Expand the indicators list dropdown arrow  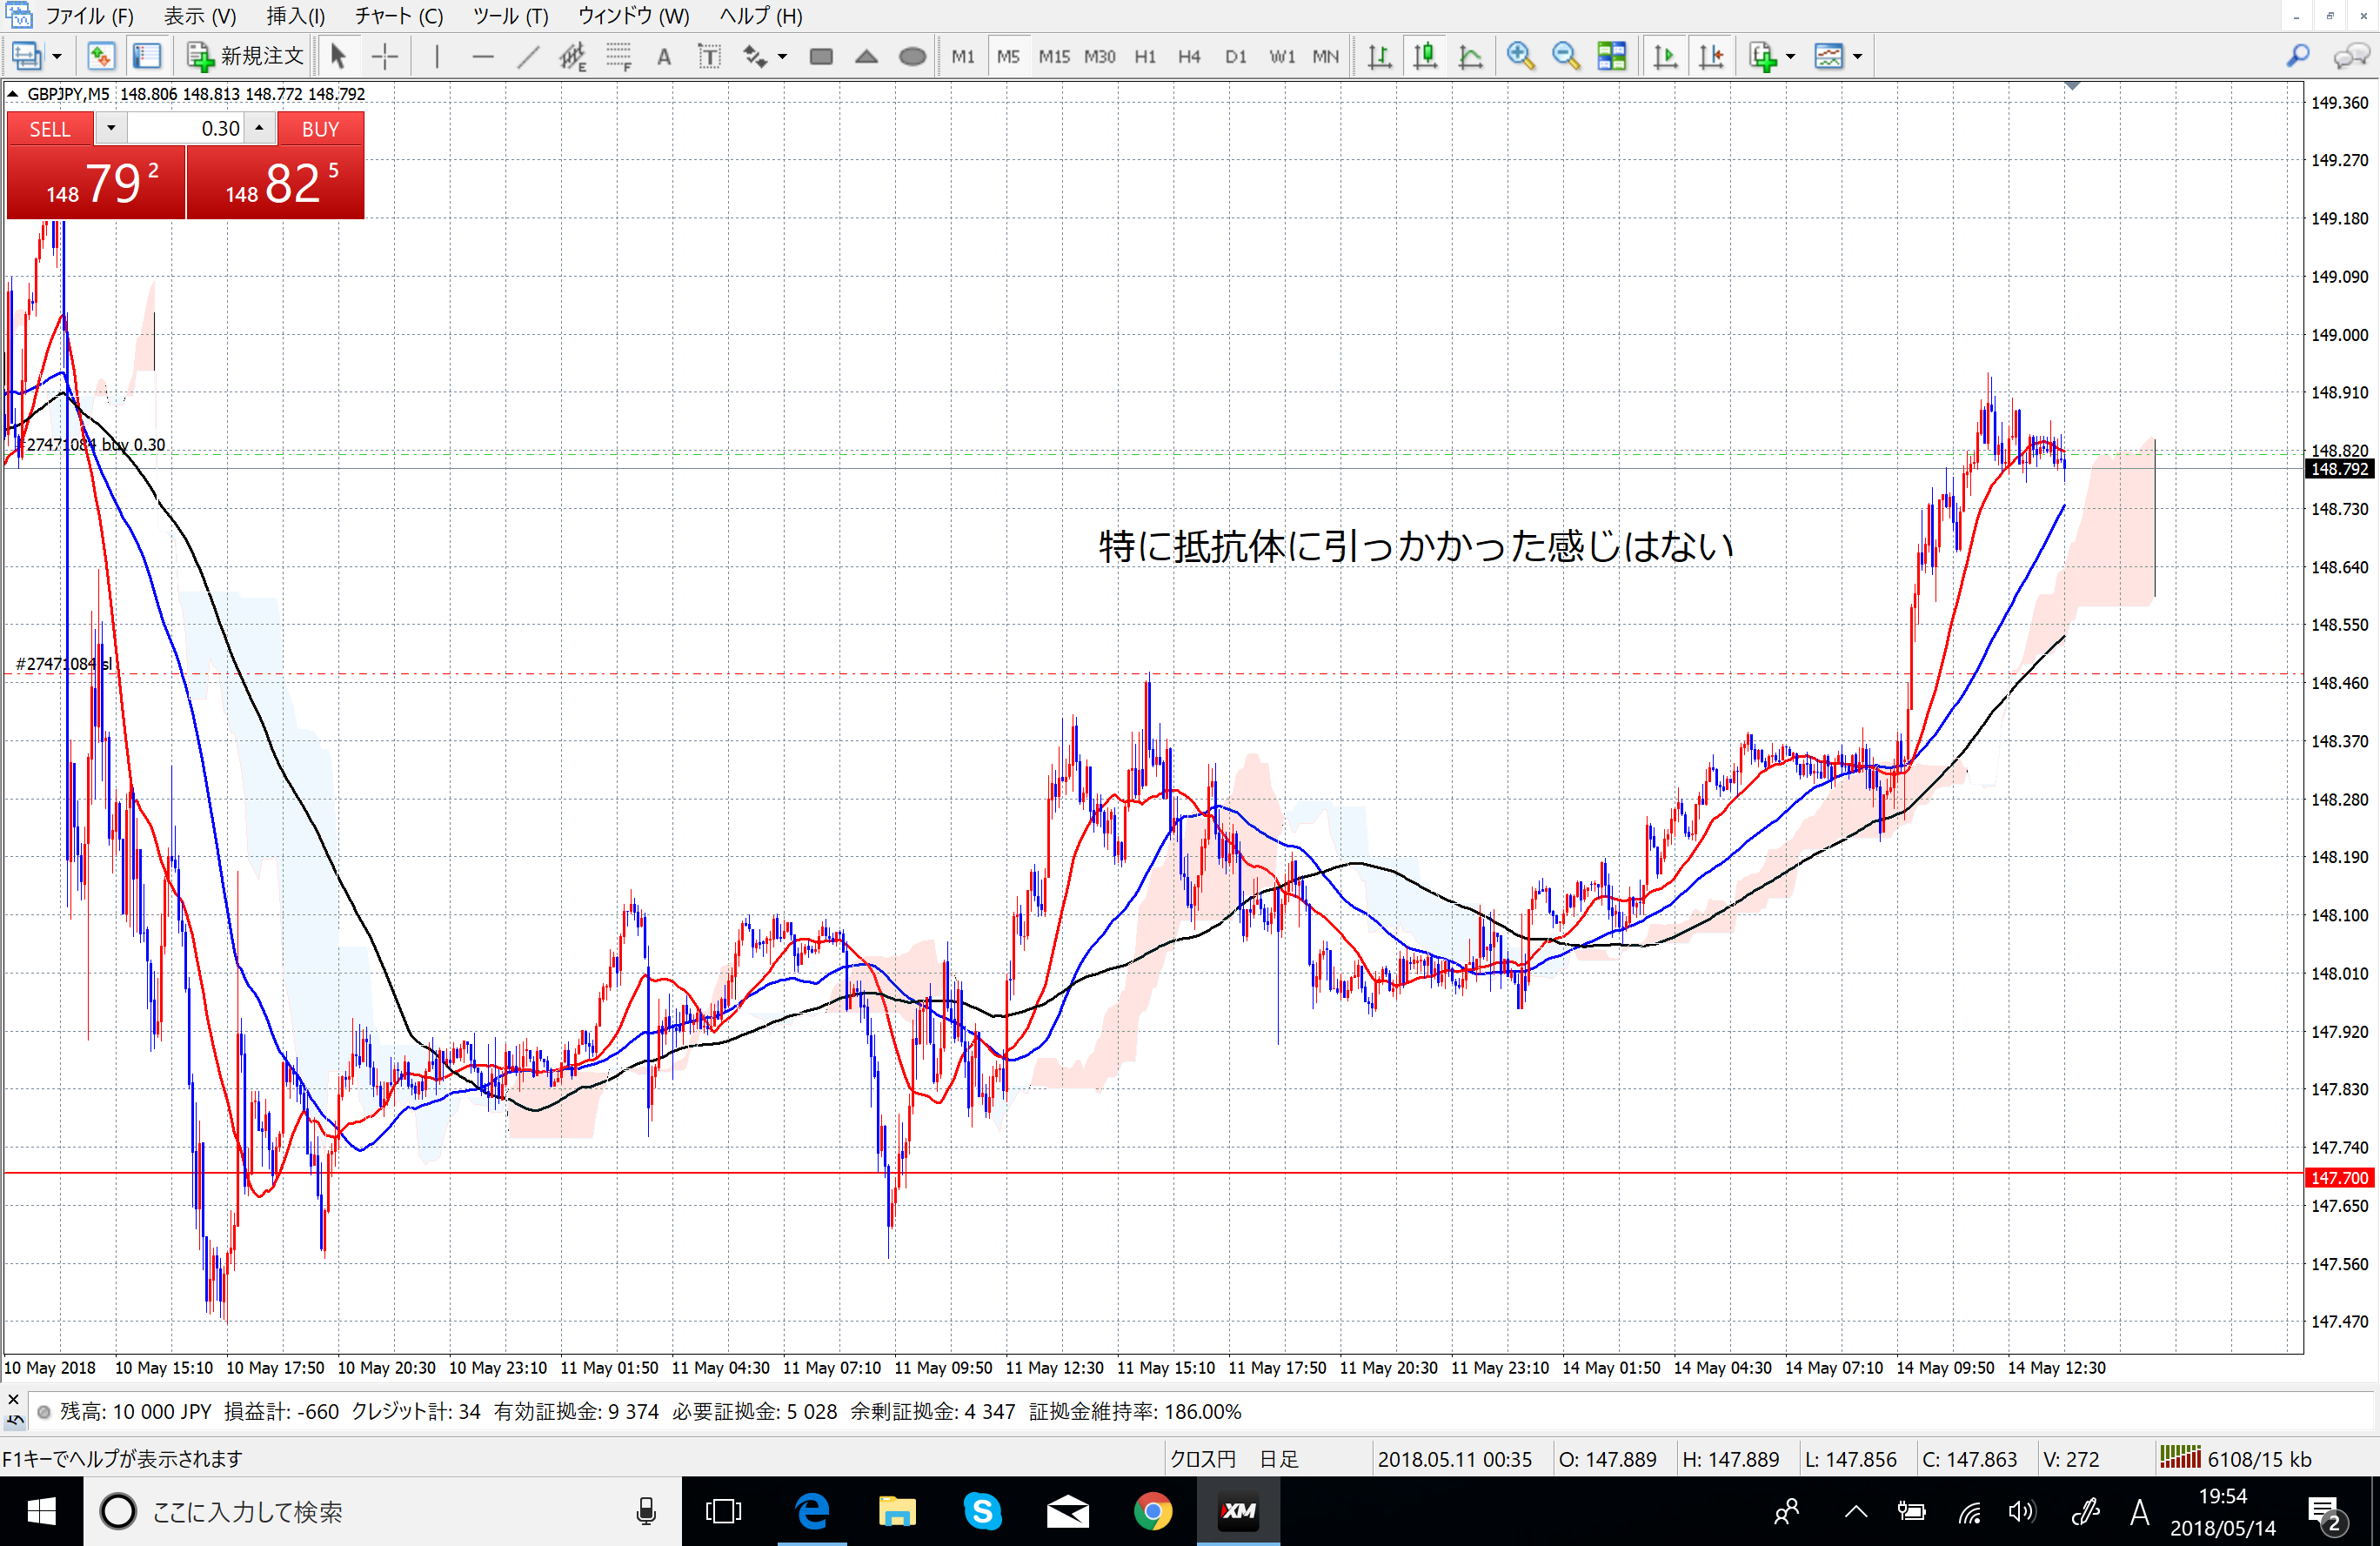1790,57
